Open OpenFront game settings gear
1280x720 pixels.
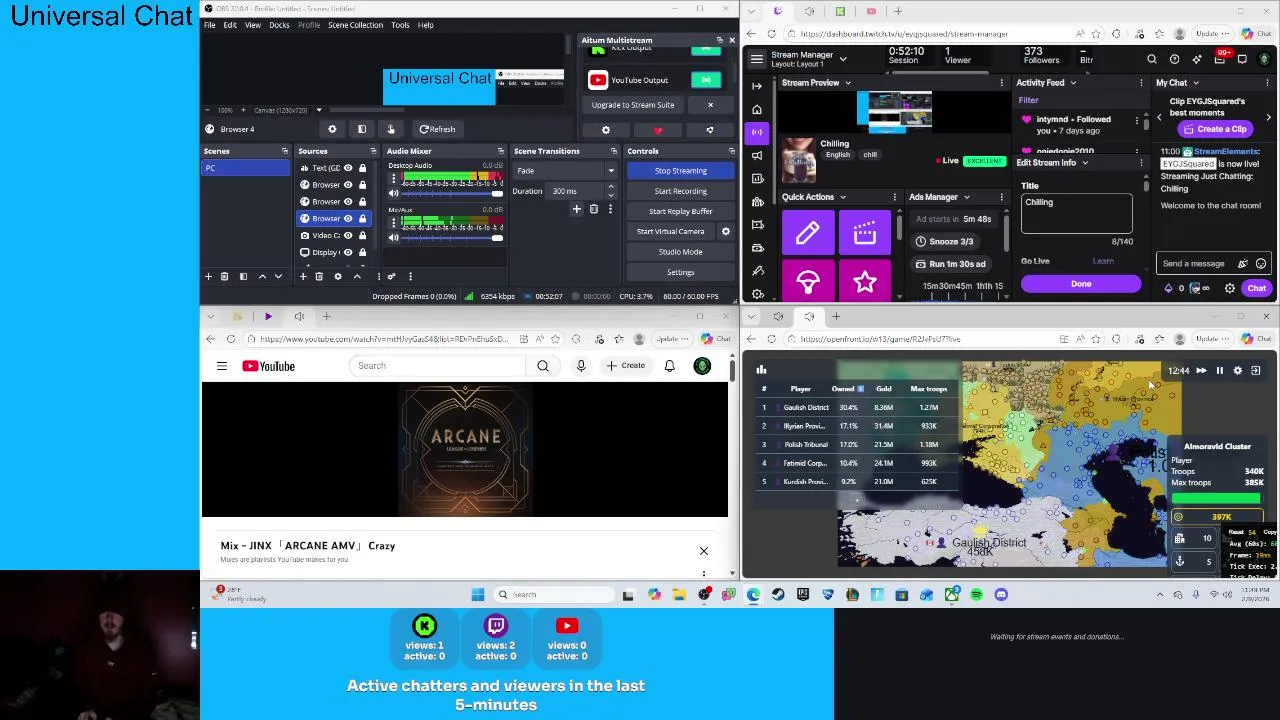coord(1237,370)
